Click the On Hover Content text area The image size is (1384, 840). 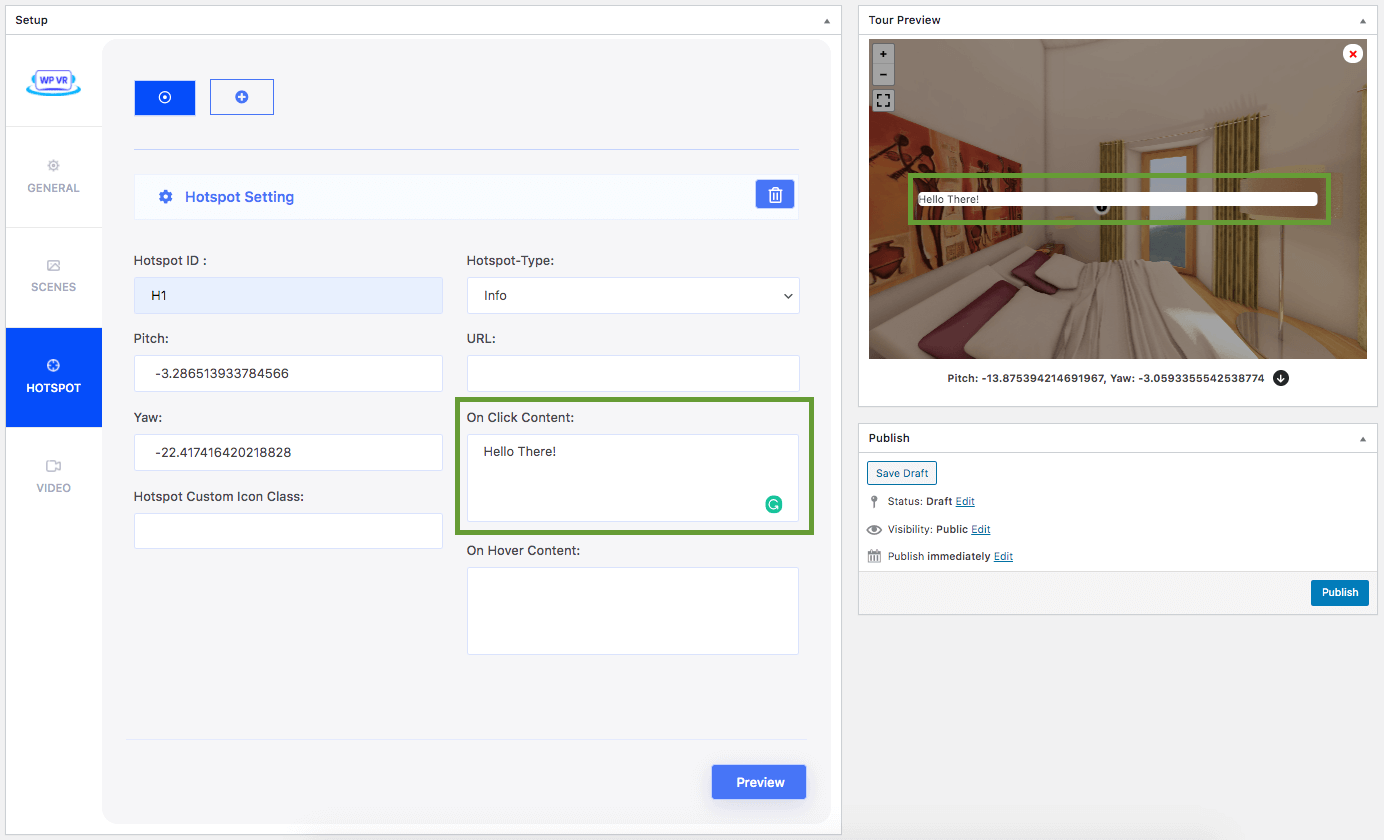632,611
